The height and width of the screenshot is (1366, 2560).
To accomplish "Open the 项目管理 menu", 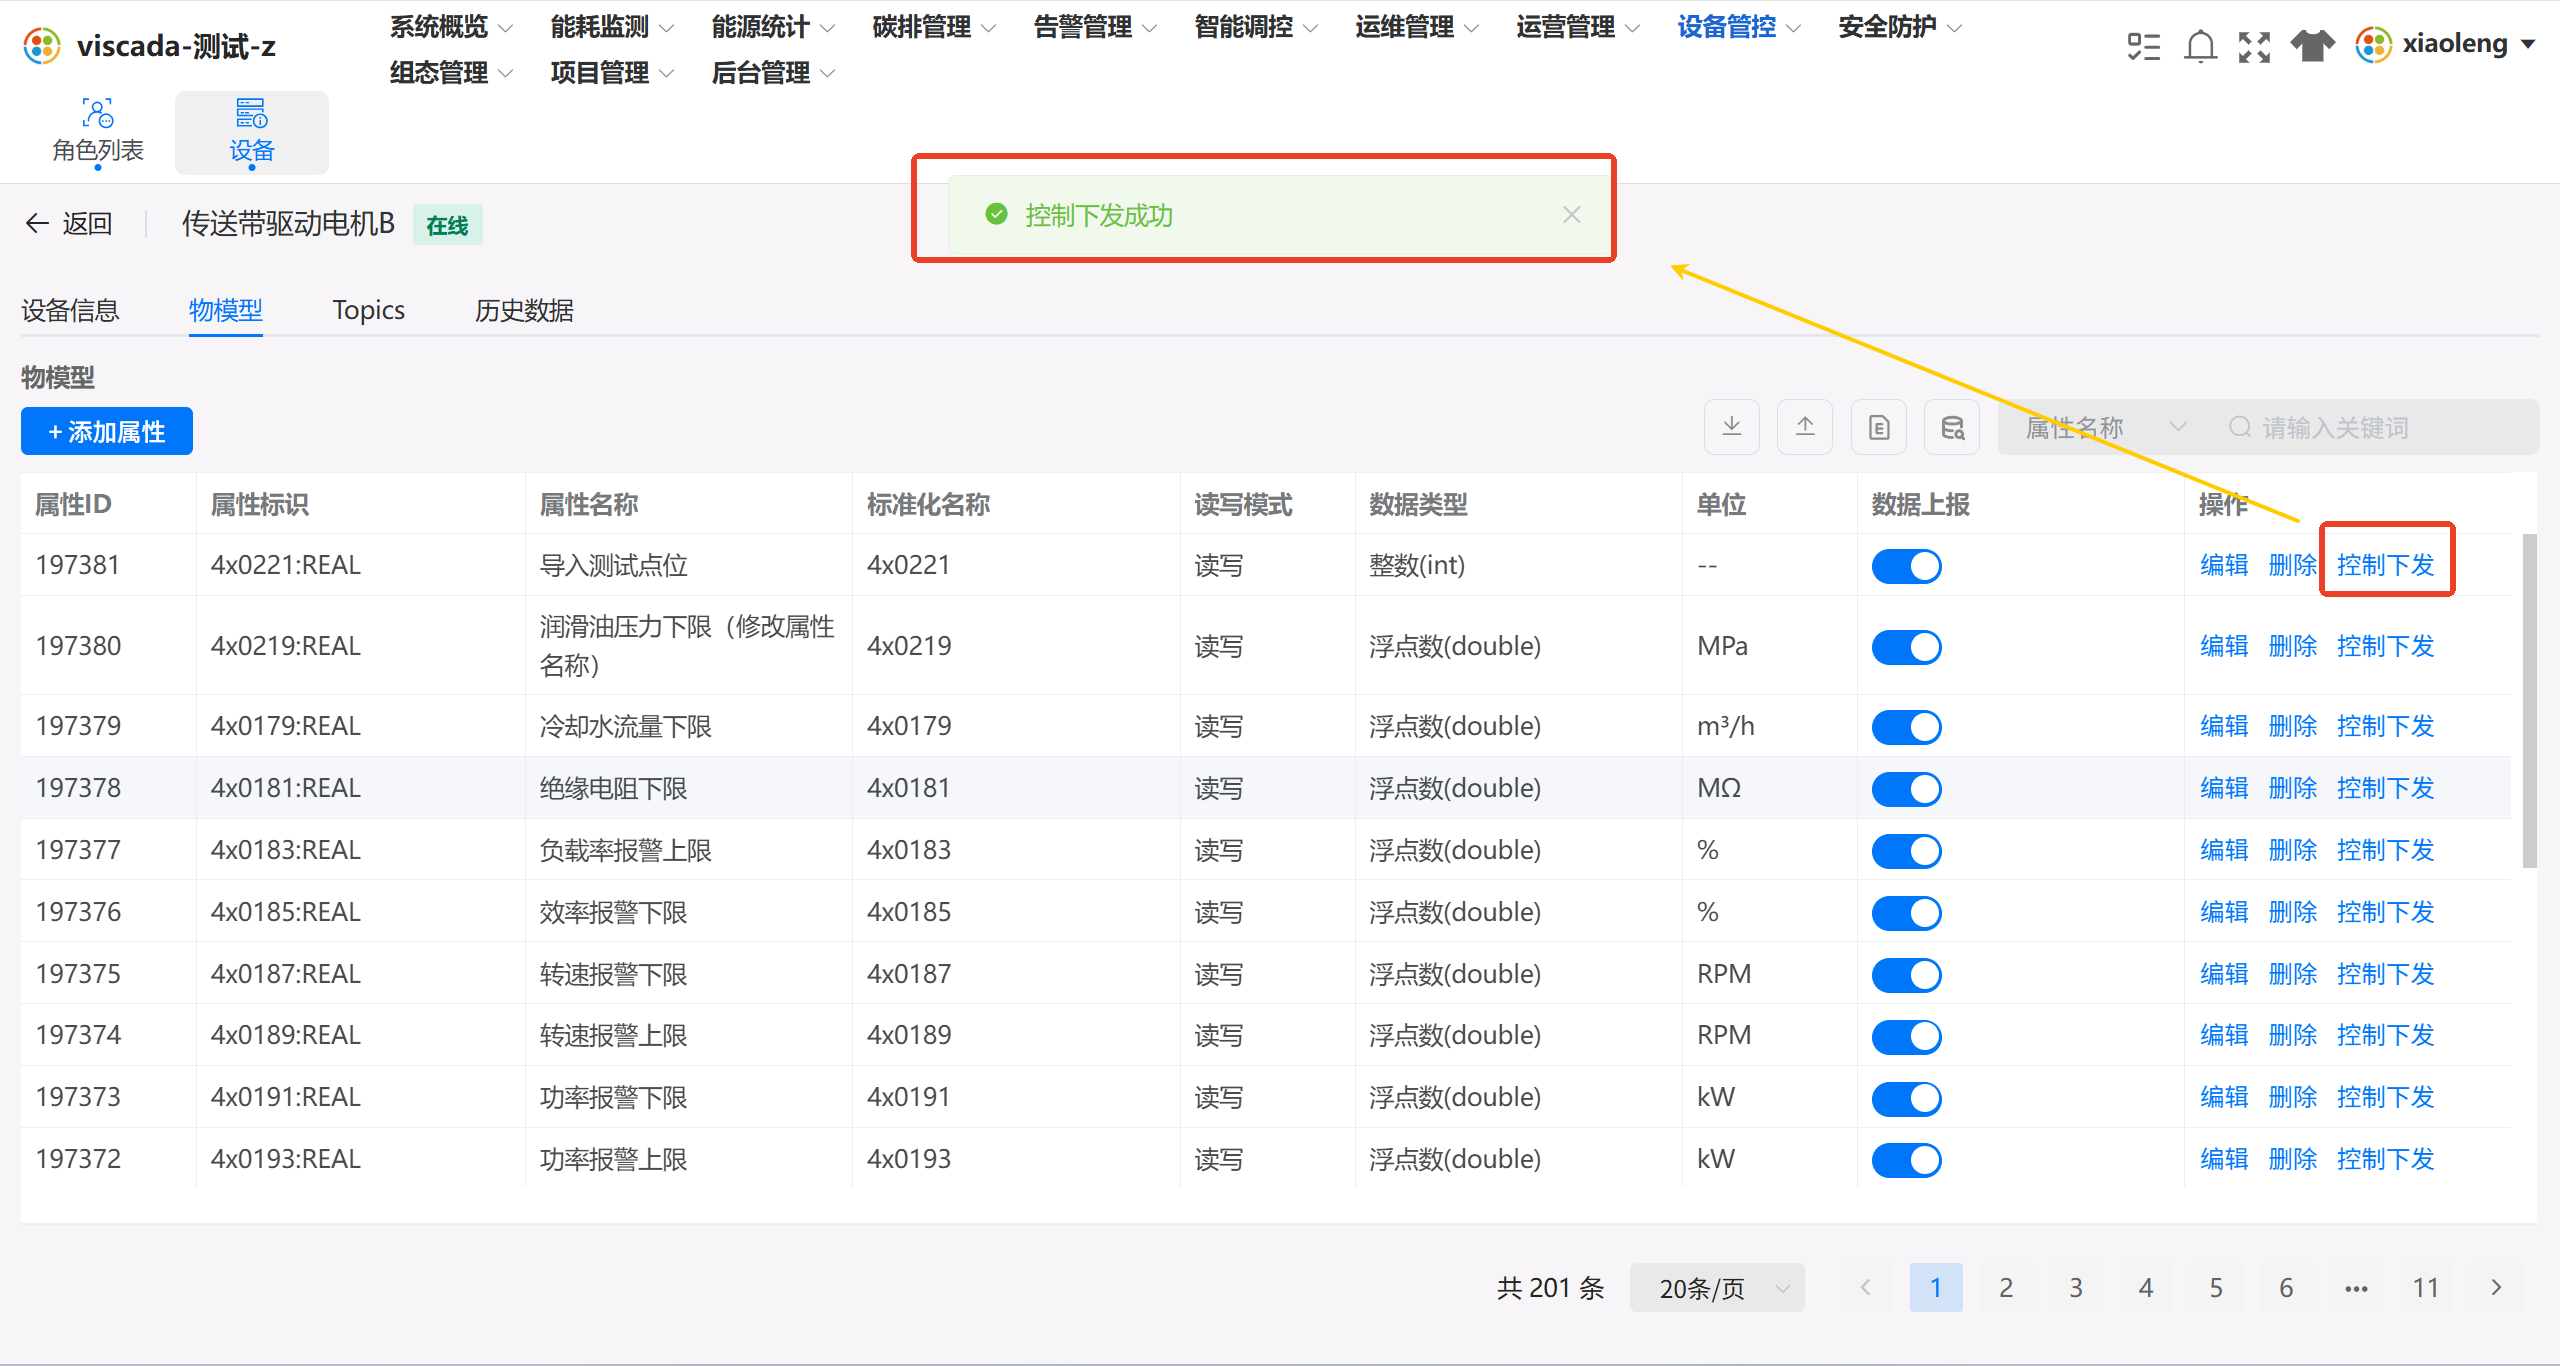I will 612,73.
